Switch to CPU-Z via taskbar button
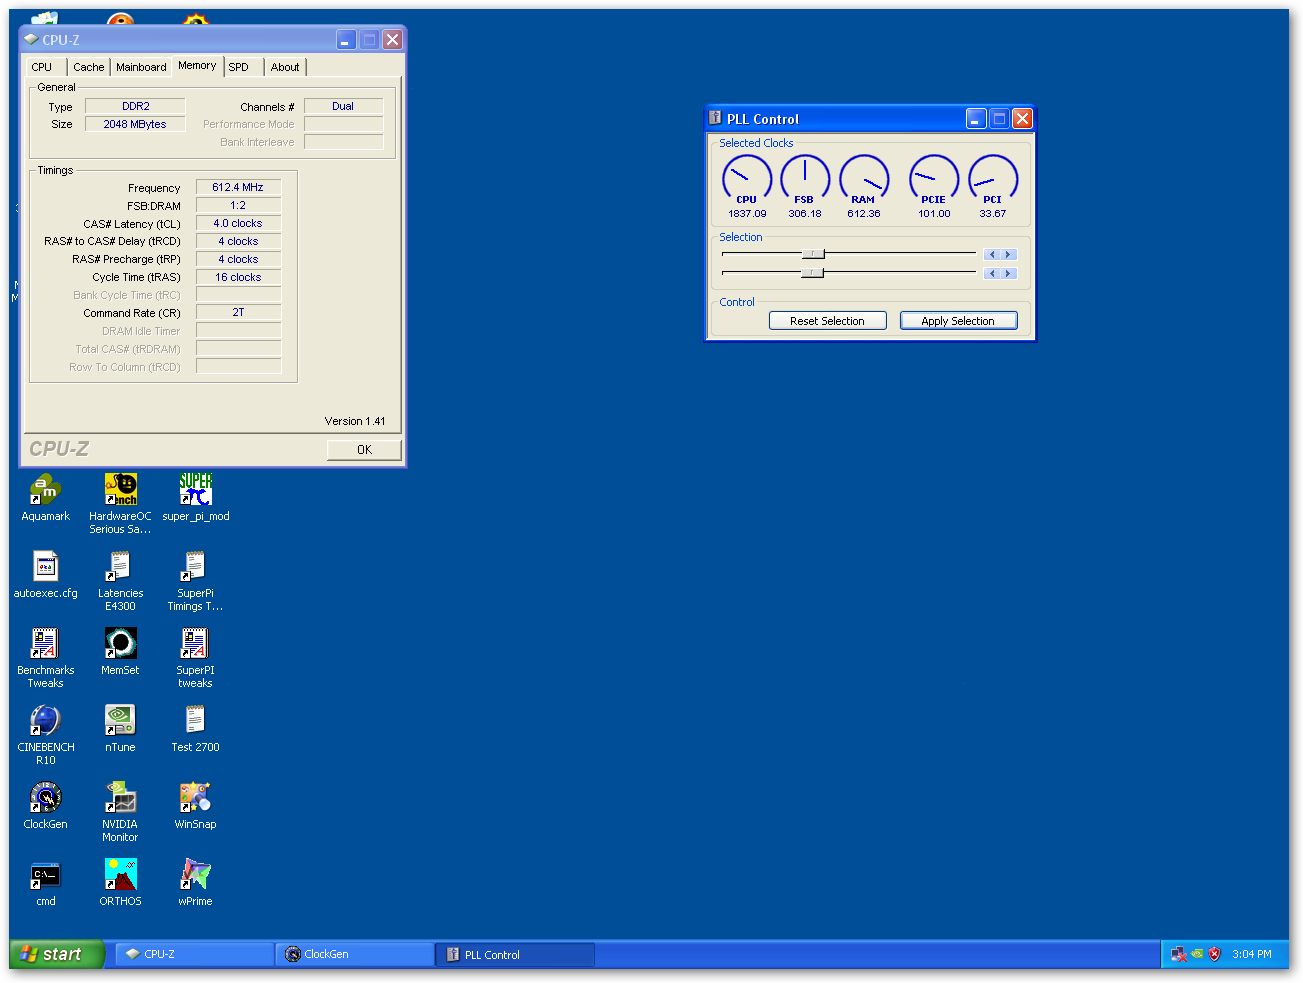Screen dimensions: 1303x983 tap(196, 954)
